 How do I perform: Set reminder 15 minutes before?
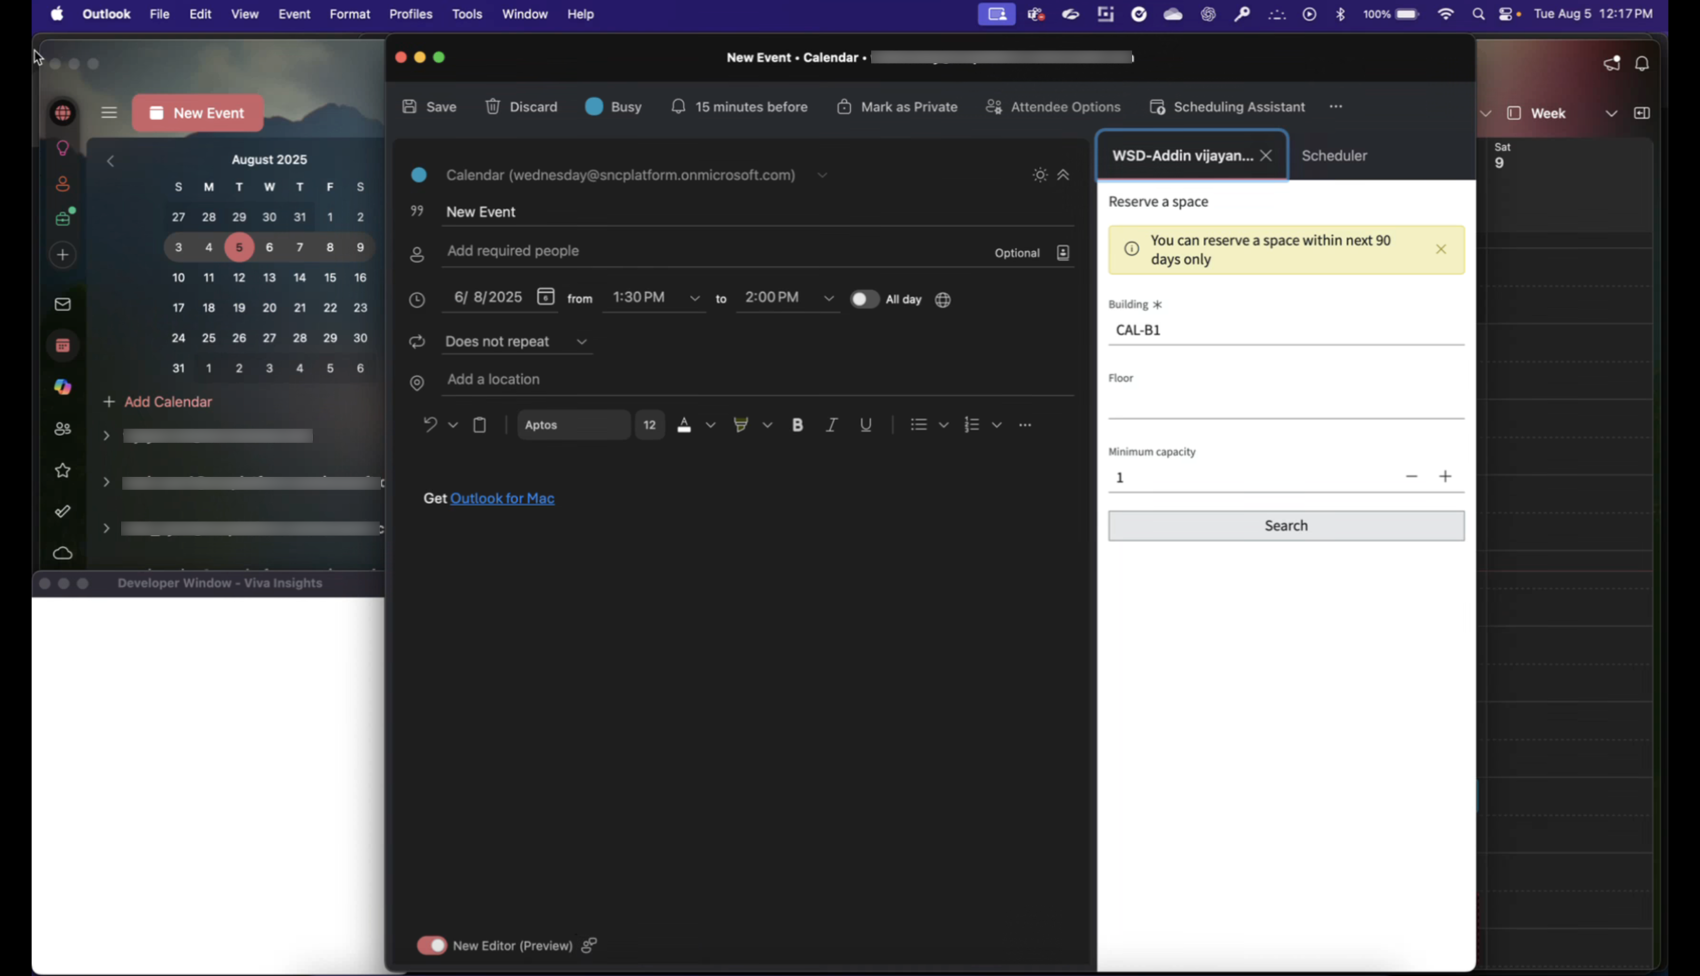point(739,107)
